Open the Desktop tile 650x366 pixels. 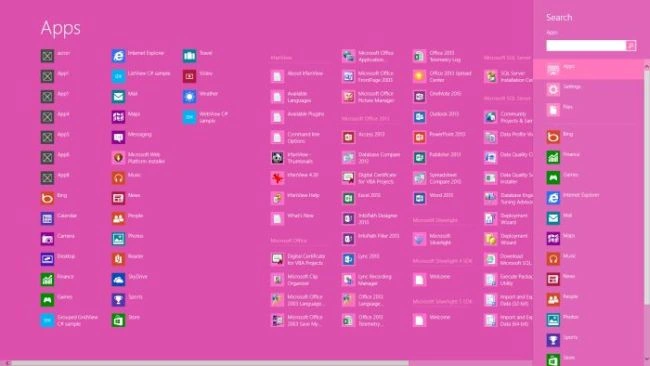click(58, 259)
